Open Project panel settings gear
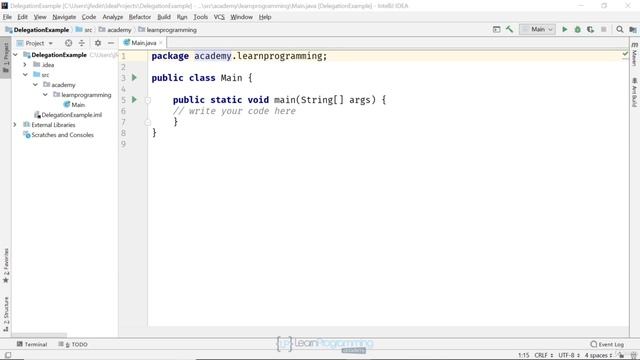The height and width of the screenshot is (360, 640). [x=98, y=43]
